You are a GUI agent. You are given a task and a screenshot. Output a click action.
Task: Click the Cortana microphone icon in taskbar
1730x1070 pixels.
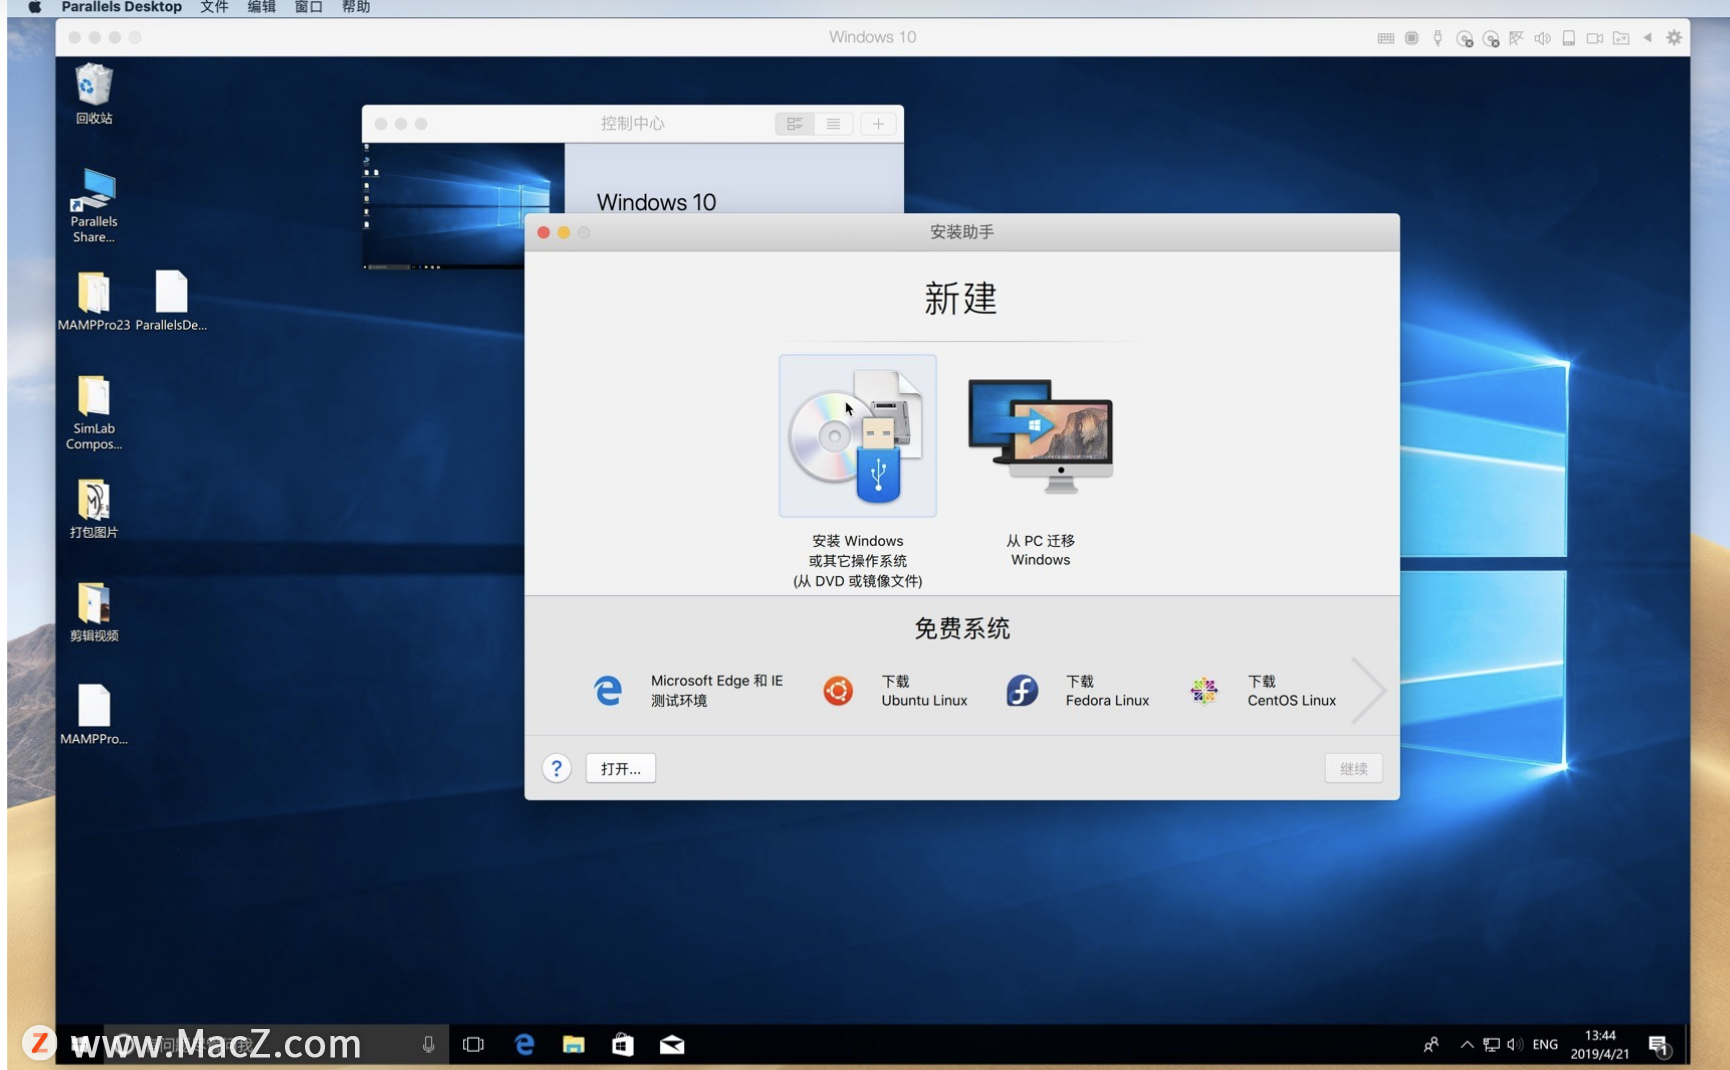tap(428, 1045)
